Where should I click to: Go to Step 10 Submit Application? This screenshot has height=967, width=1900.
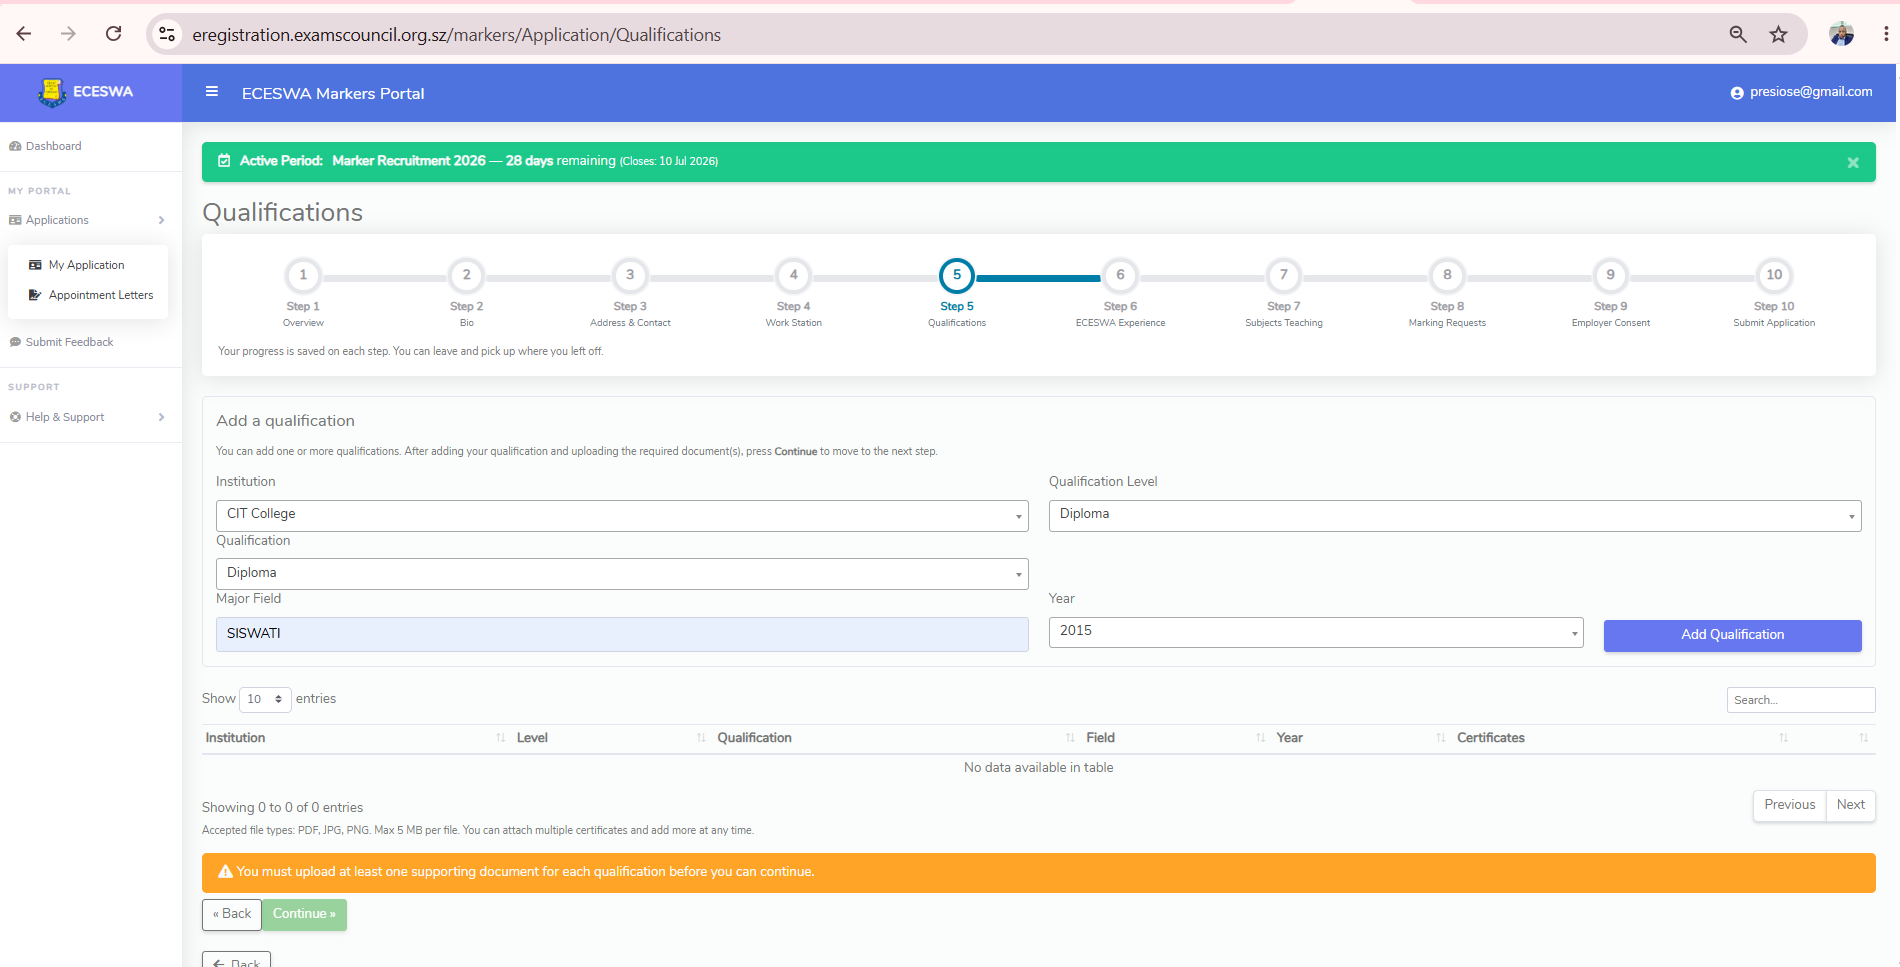1774,275
